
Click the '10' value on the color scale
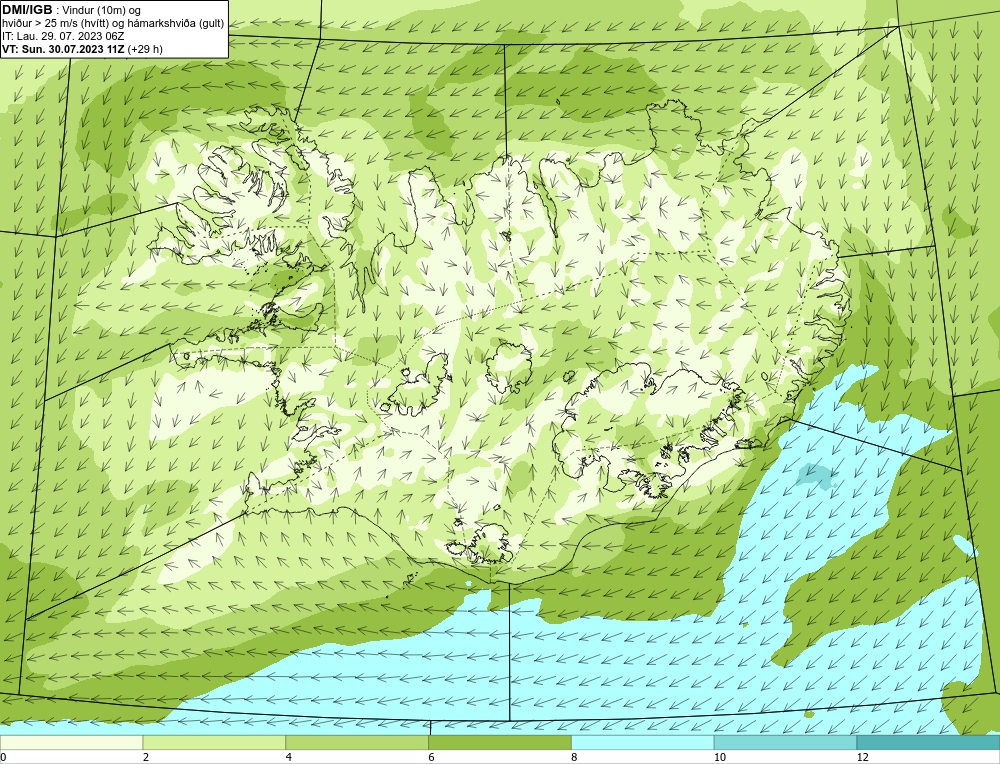pyautogui.click(x=720, y=757)
